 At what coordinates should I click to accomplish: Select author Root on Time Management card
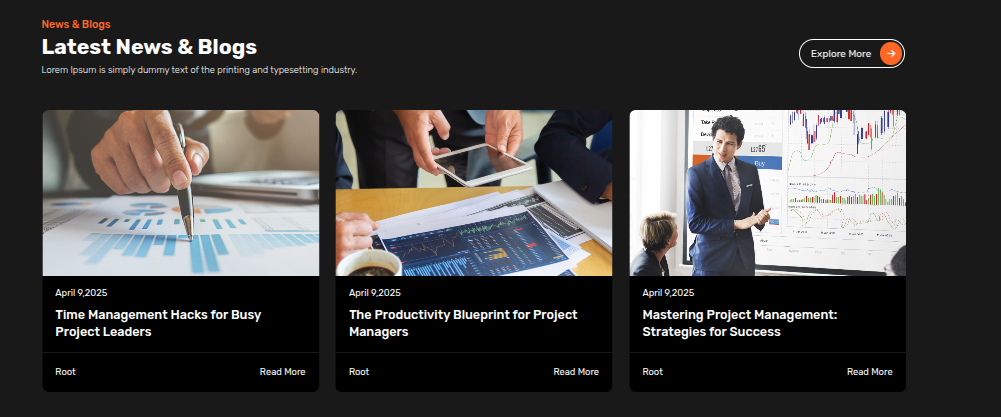coord(66,372)
